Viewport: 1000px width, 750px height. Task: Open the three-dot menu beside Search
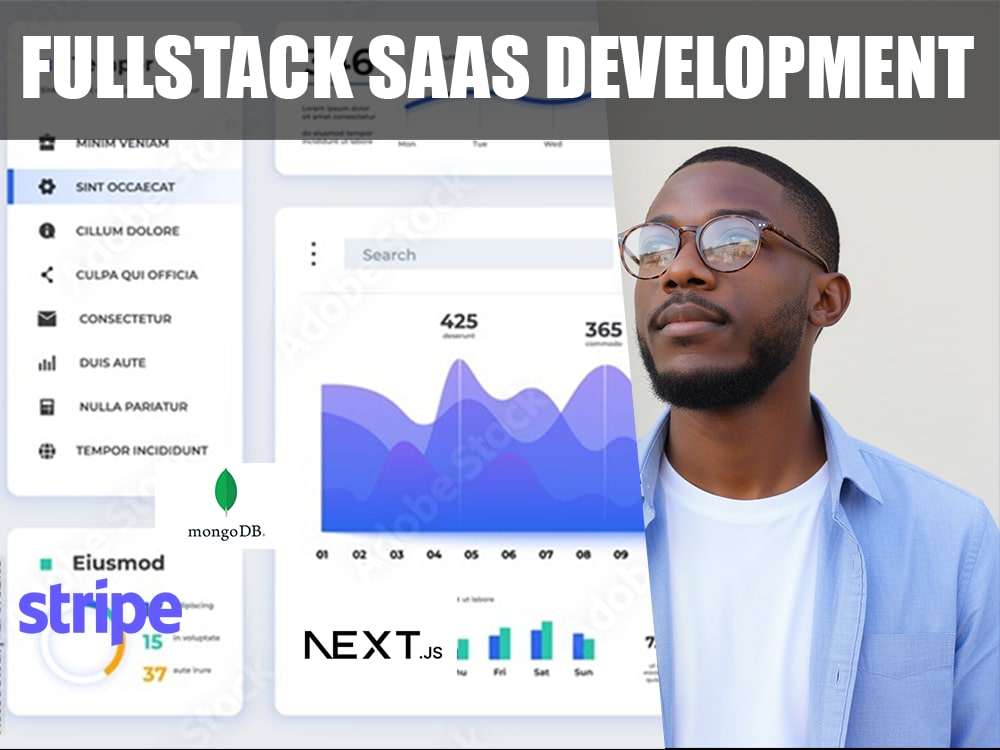pyautogui.click(x=313, y=254)
